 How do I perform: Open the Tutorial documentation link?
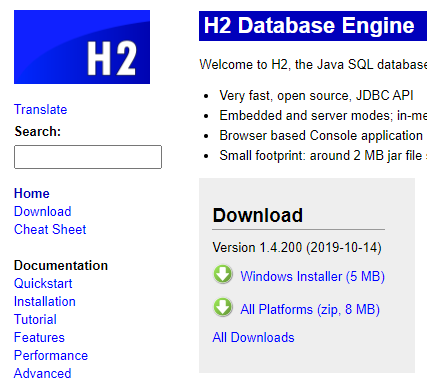pos(35,319)
